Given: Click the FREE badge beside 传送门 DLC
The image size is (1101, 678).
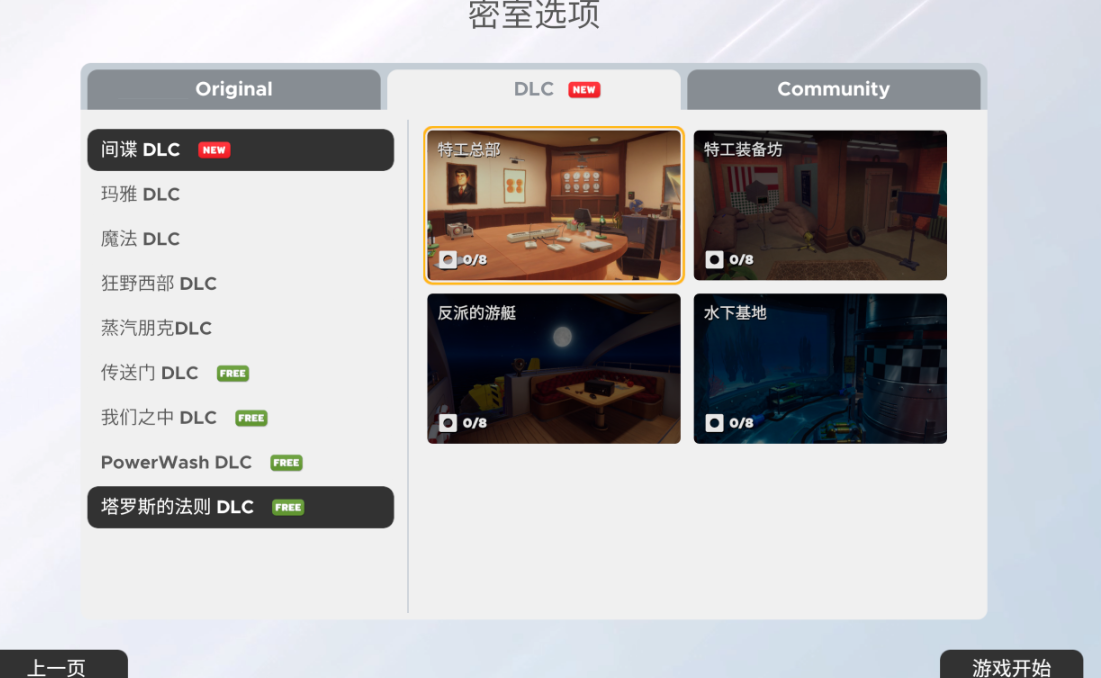Looking at the screenshot, I should [x=232, y=373].
